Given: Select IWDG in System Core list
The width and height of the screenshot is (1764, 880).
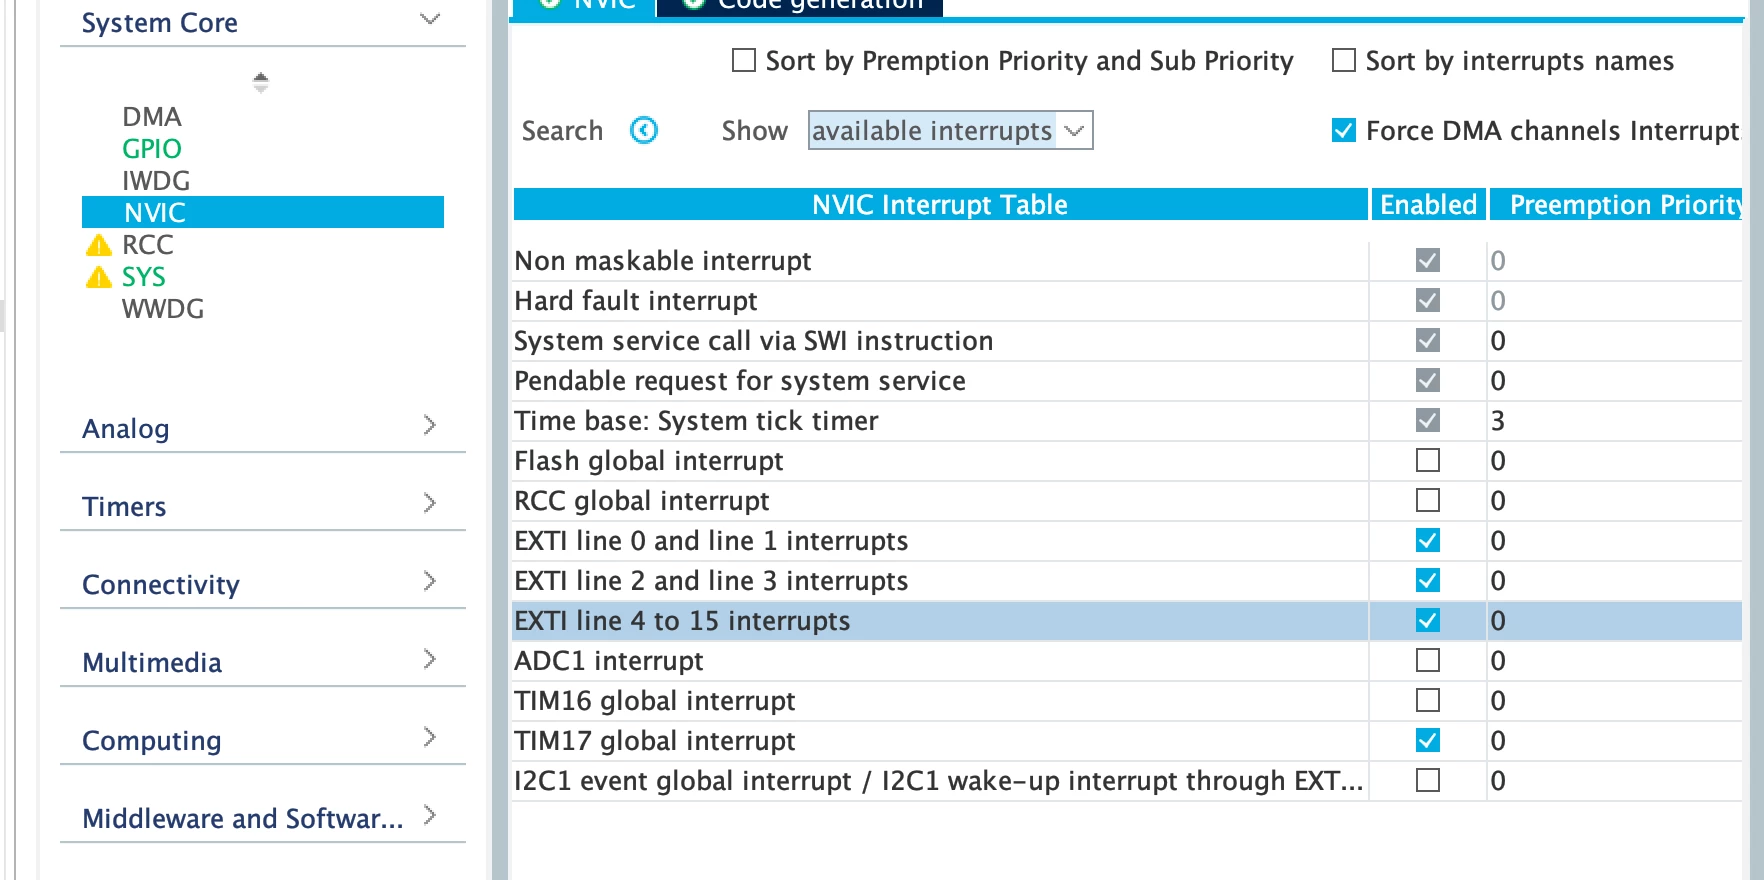Looking at the screenshot, I should pyautogui.click(x=156, y=181).
